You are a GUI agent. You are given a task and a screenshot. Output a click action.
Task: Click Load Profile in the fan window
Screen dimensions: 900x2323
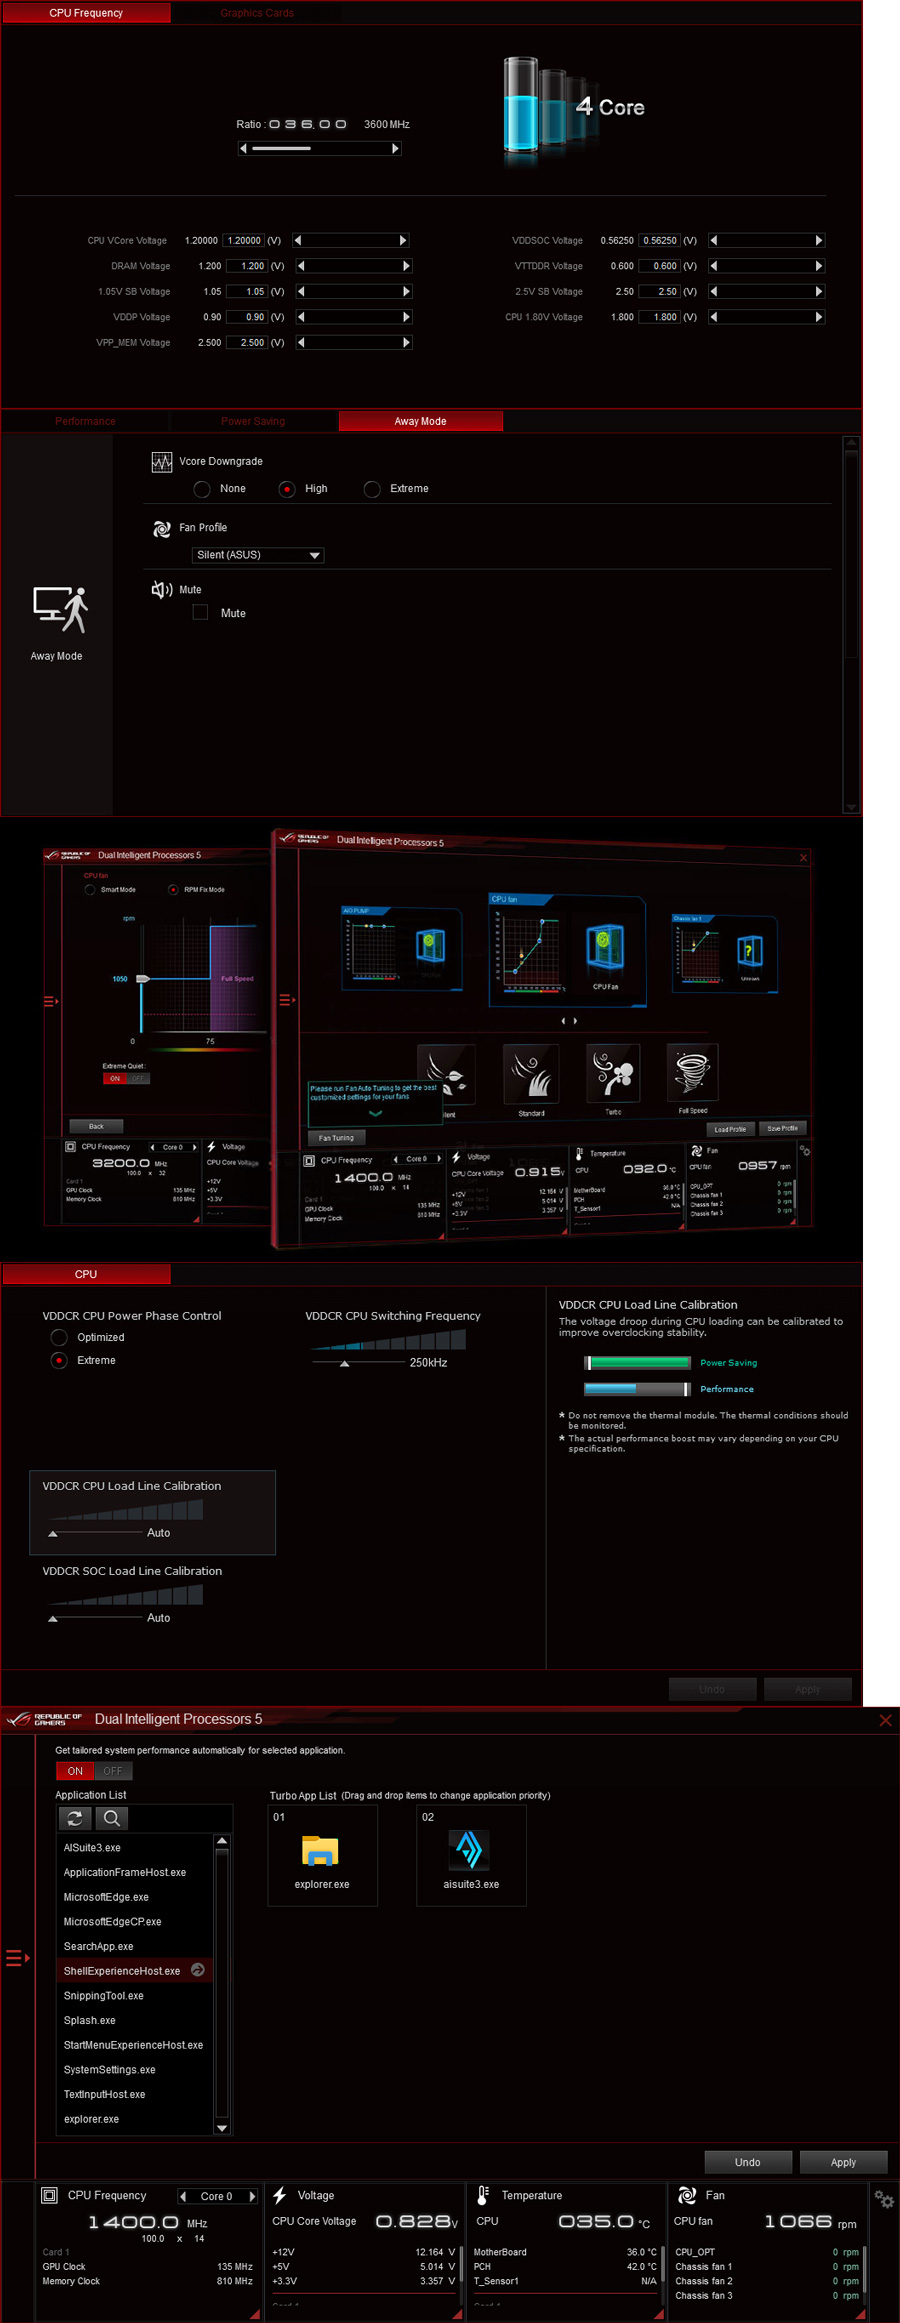tap(730, 1129)
